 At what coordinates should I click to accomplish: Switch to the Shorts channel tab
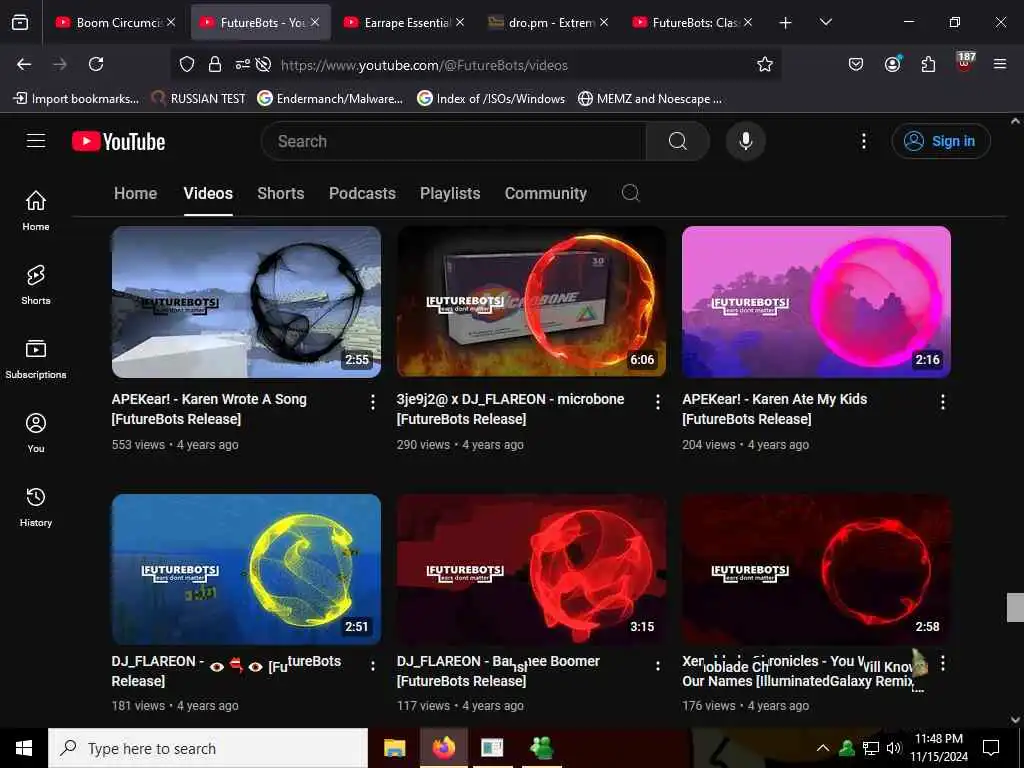coord(281,193)
